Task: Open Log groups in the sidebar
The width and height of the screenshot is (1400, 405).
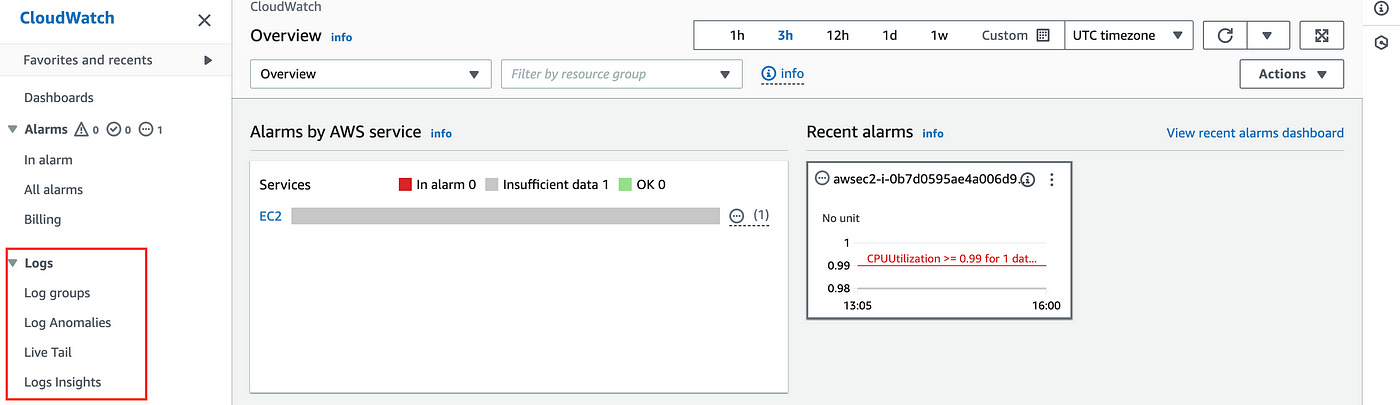Action: 57,293
